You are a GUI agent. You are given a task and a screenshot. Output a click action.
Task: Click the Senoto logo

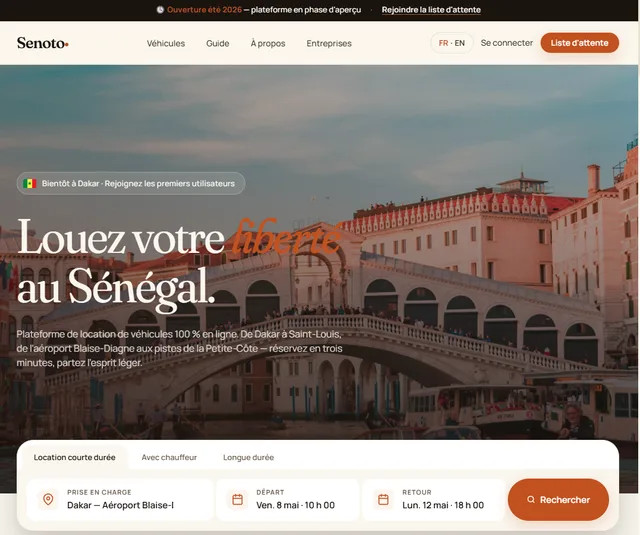42,43
